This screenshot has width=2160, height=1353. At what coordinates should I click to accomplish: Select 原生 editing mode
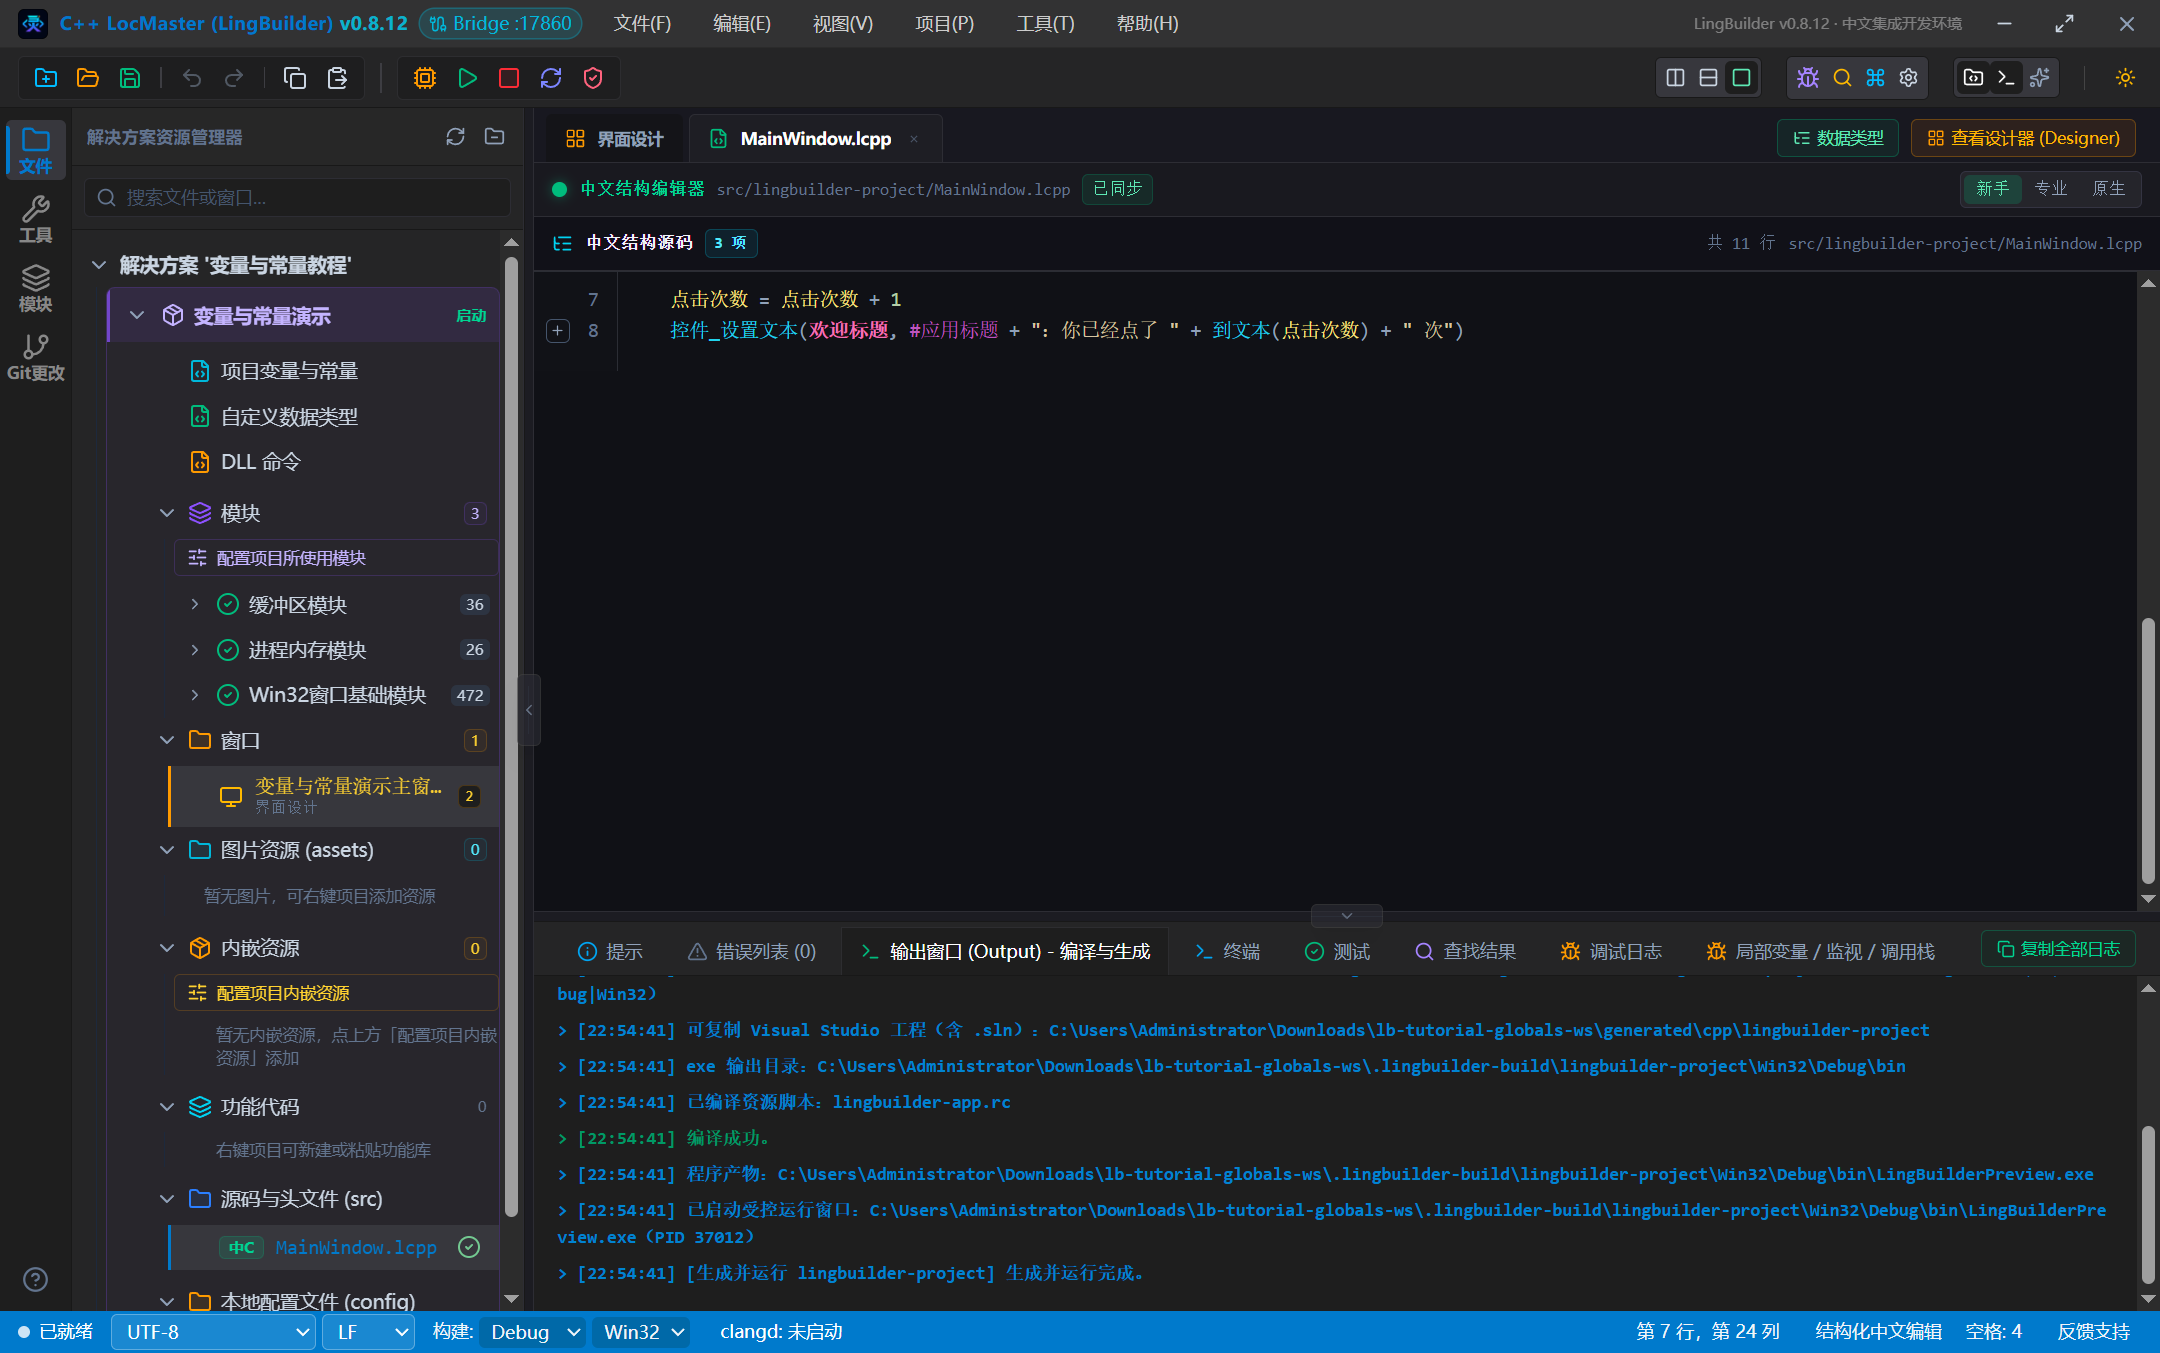(2109, 188)
